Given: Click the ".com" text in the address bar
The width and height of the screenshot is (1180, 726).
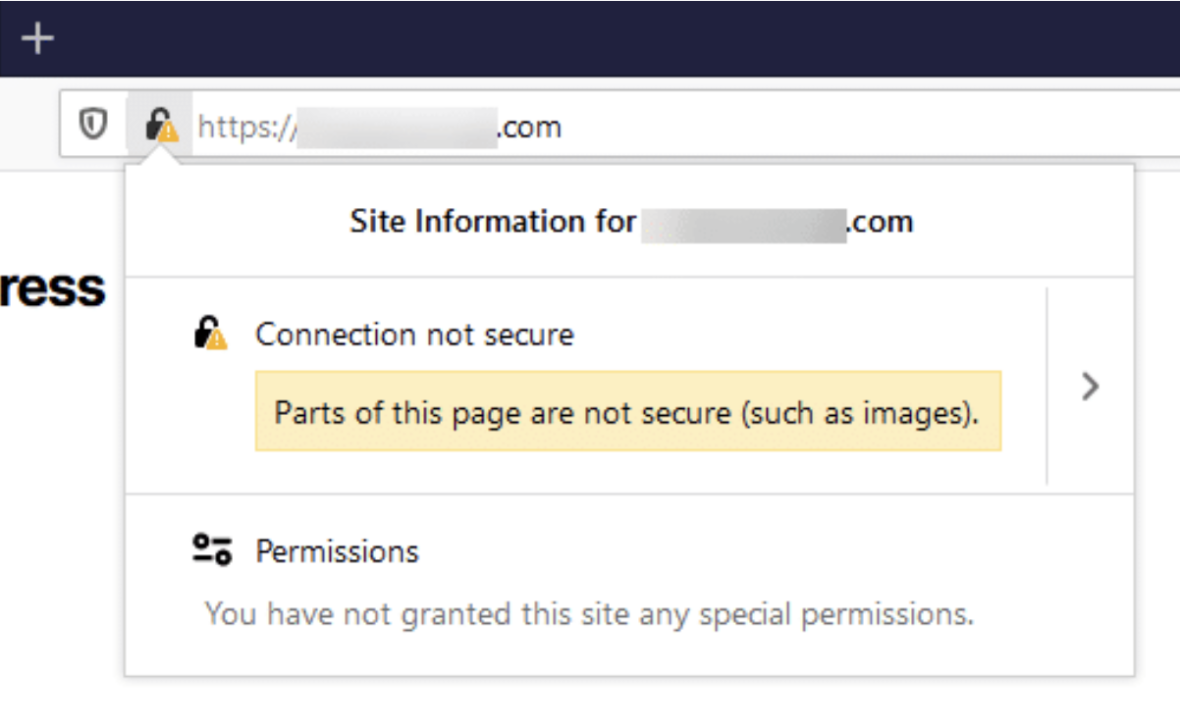Looking at the screenshot, I should coord(529,127).
